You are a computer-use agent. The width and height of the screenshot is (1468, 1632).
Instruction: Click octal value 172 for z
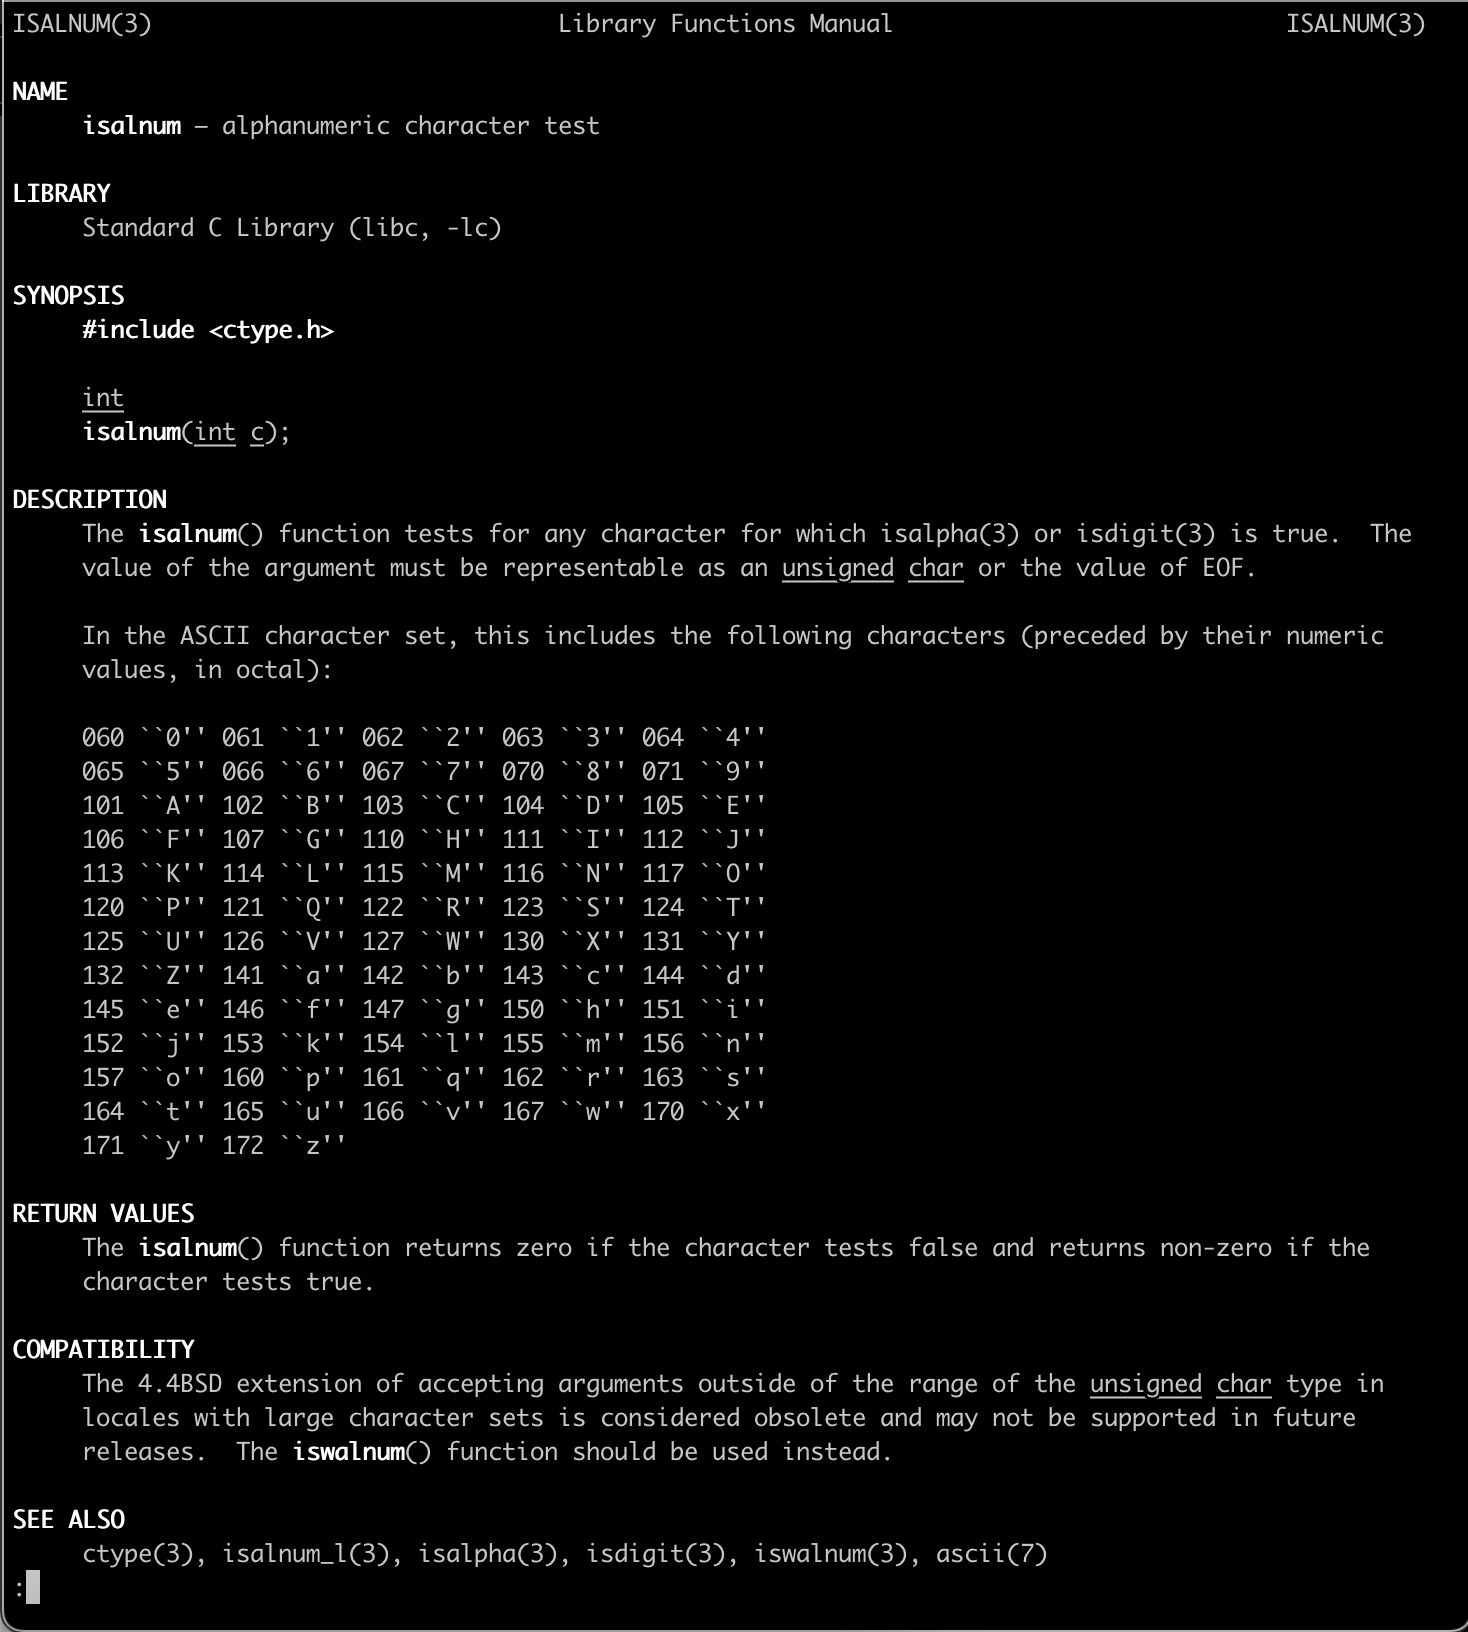[x=243, y=1146]
